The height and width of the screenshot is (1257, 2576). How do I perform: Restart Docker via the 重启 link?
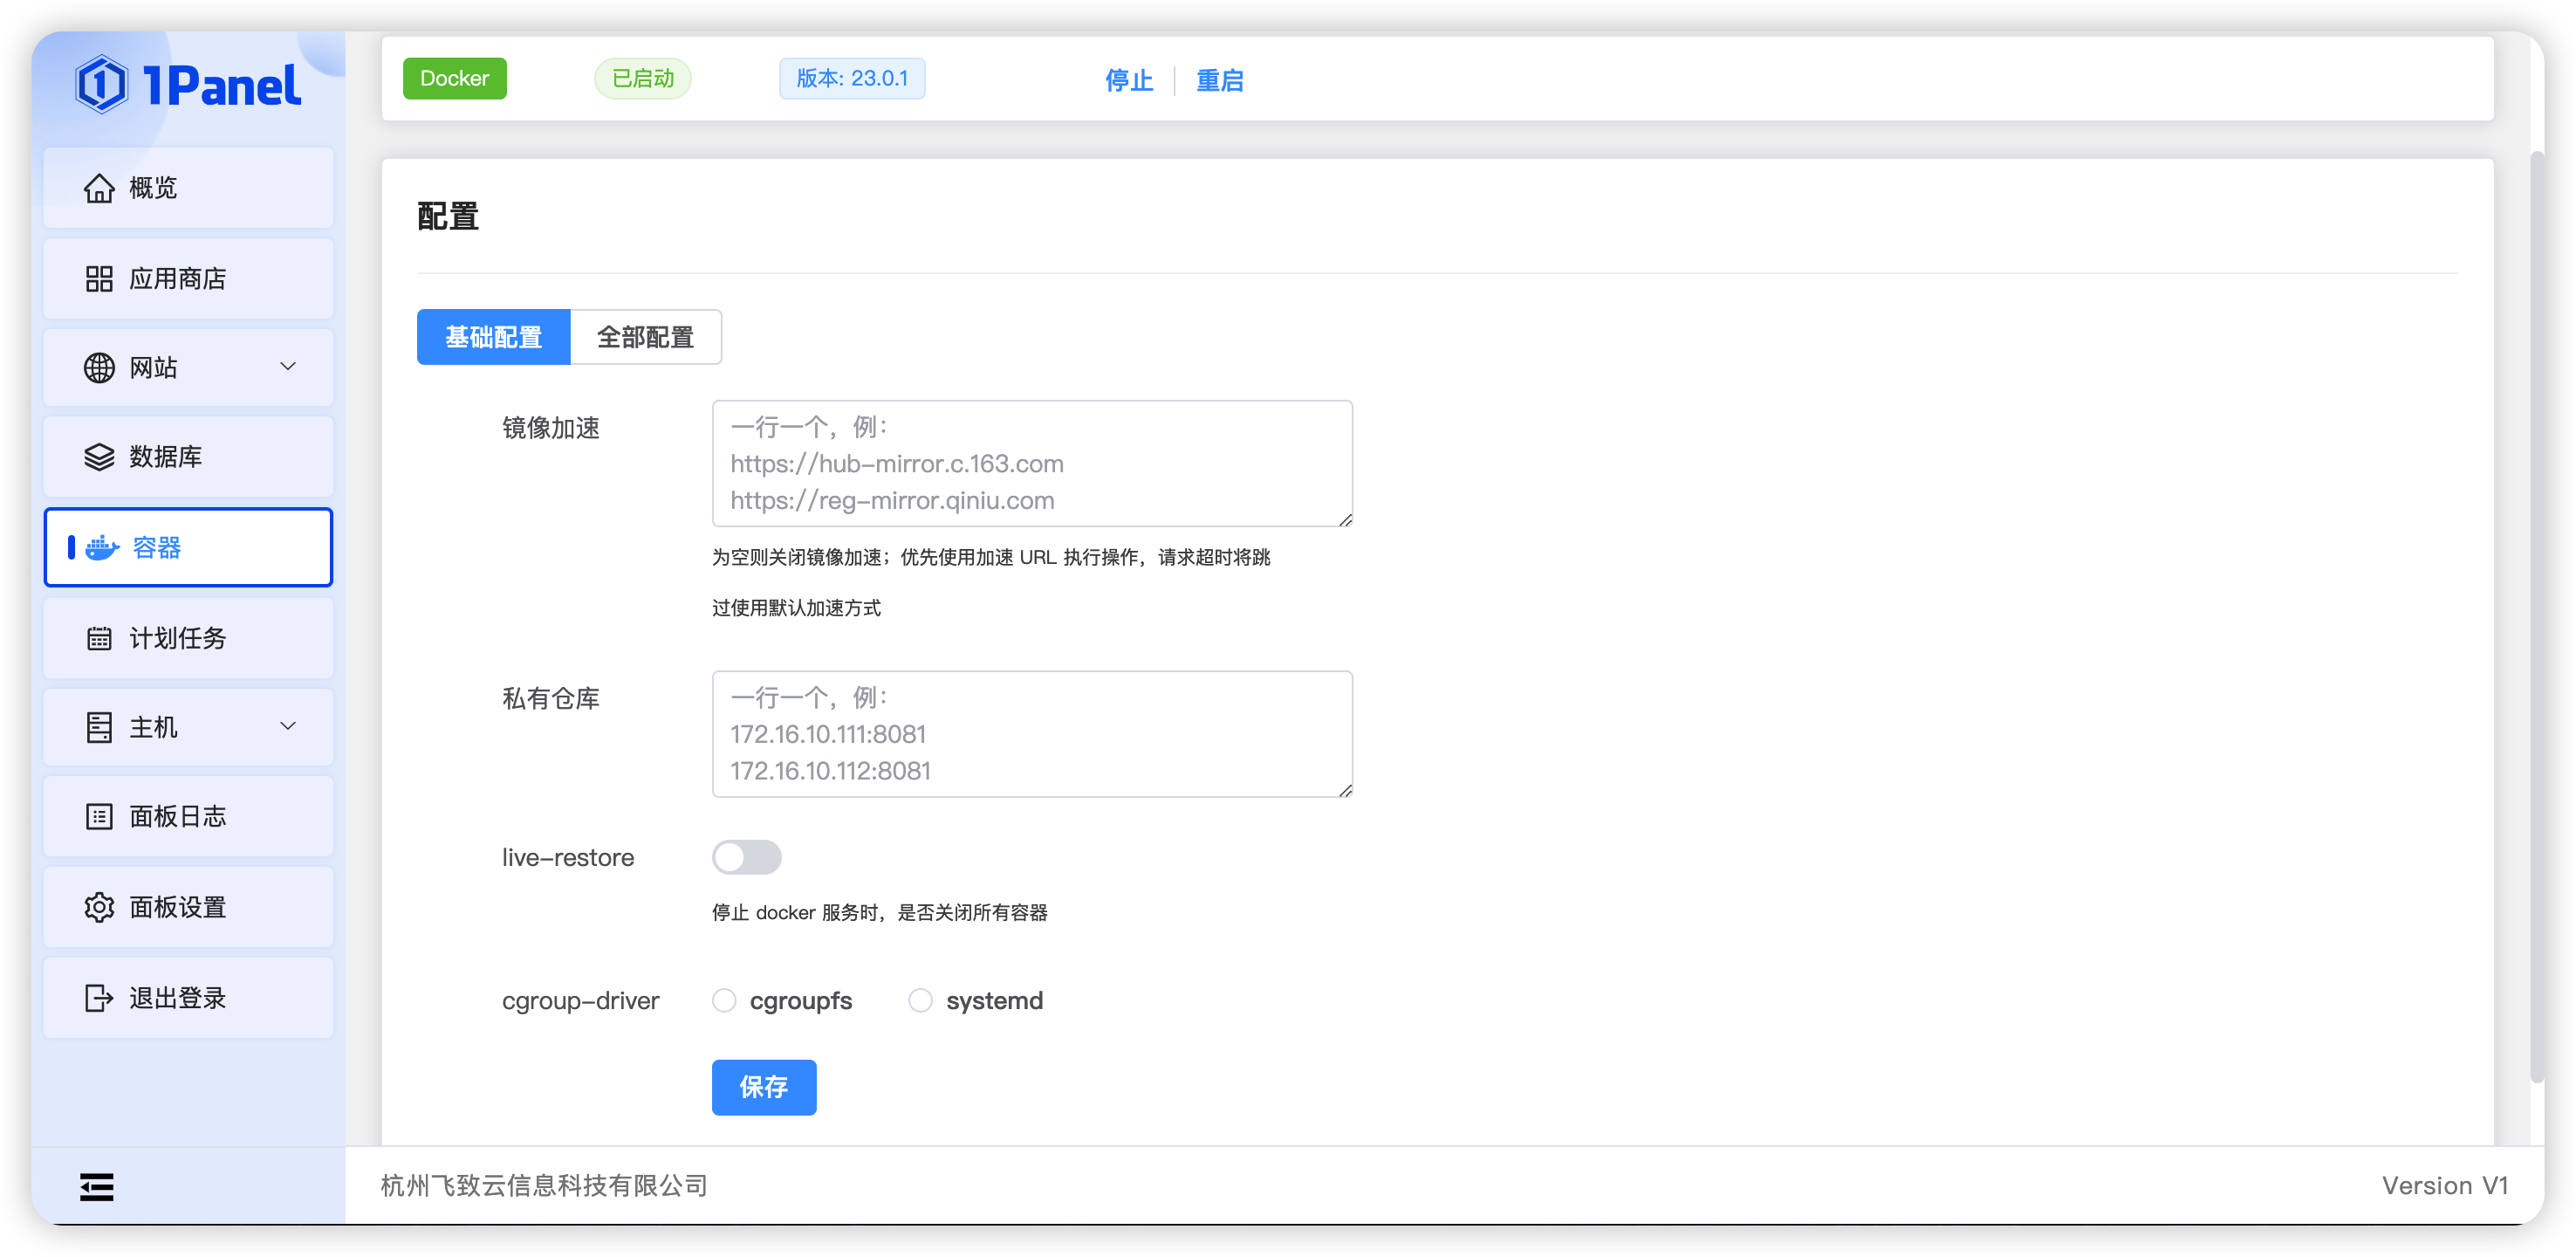(x=1219, y=81)
